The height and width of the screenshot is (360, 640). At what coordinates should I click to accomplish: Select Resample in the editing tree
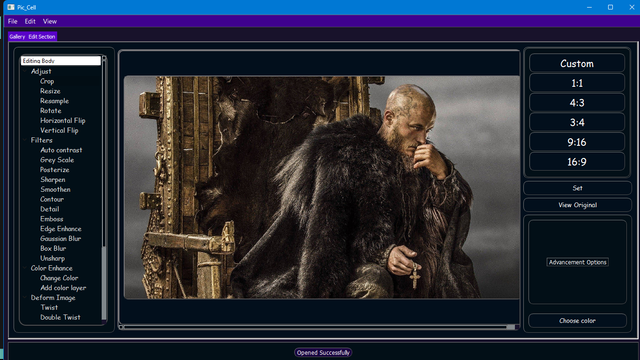[54, 101]
